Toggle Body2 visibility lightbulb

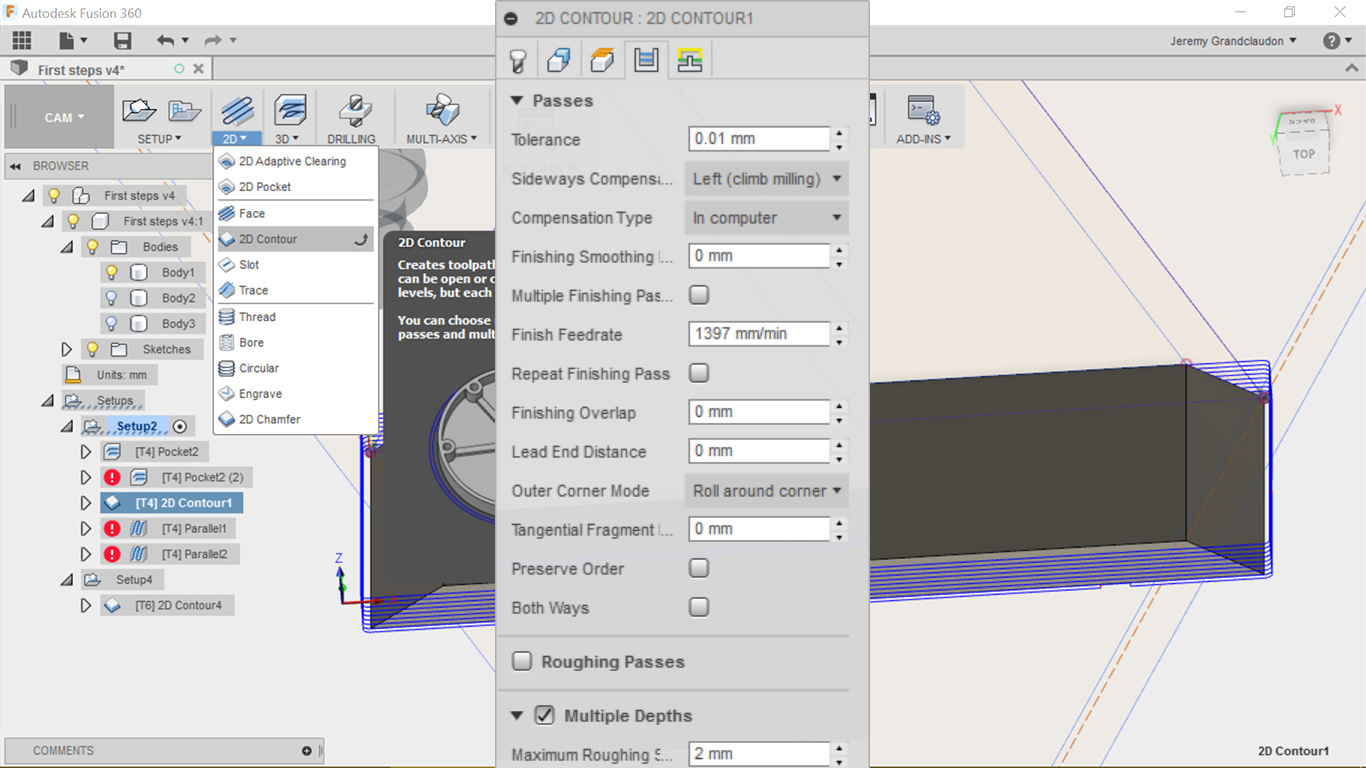(x=112, y=298)
